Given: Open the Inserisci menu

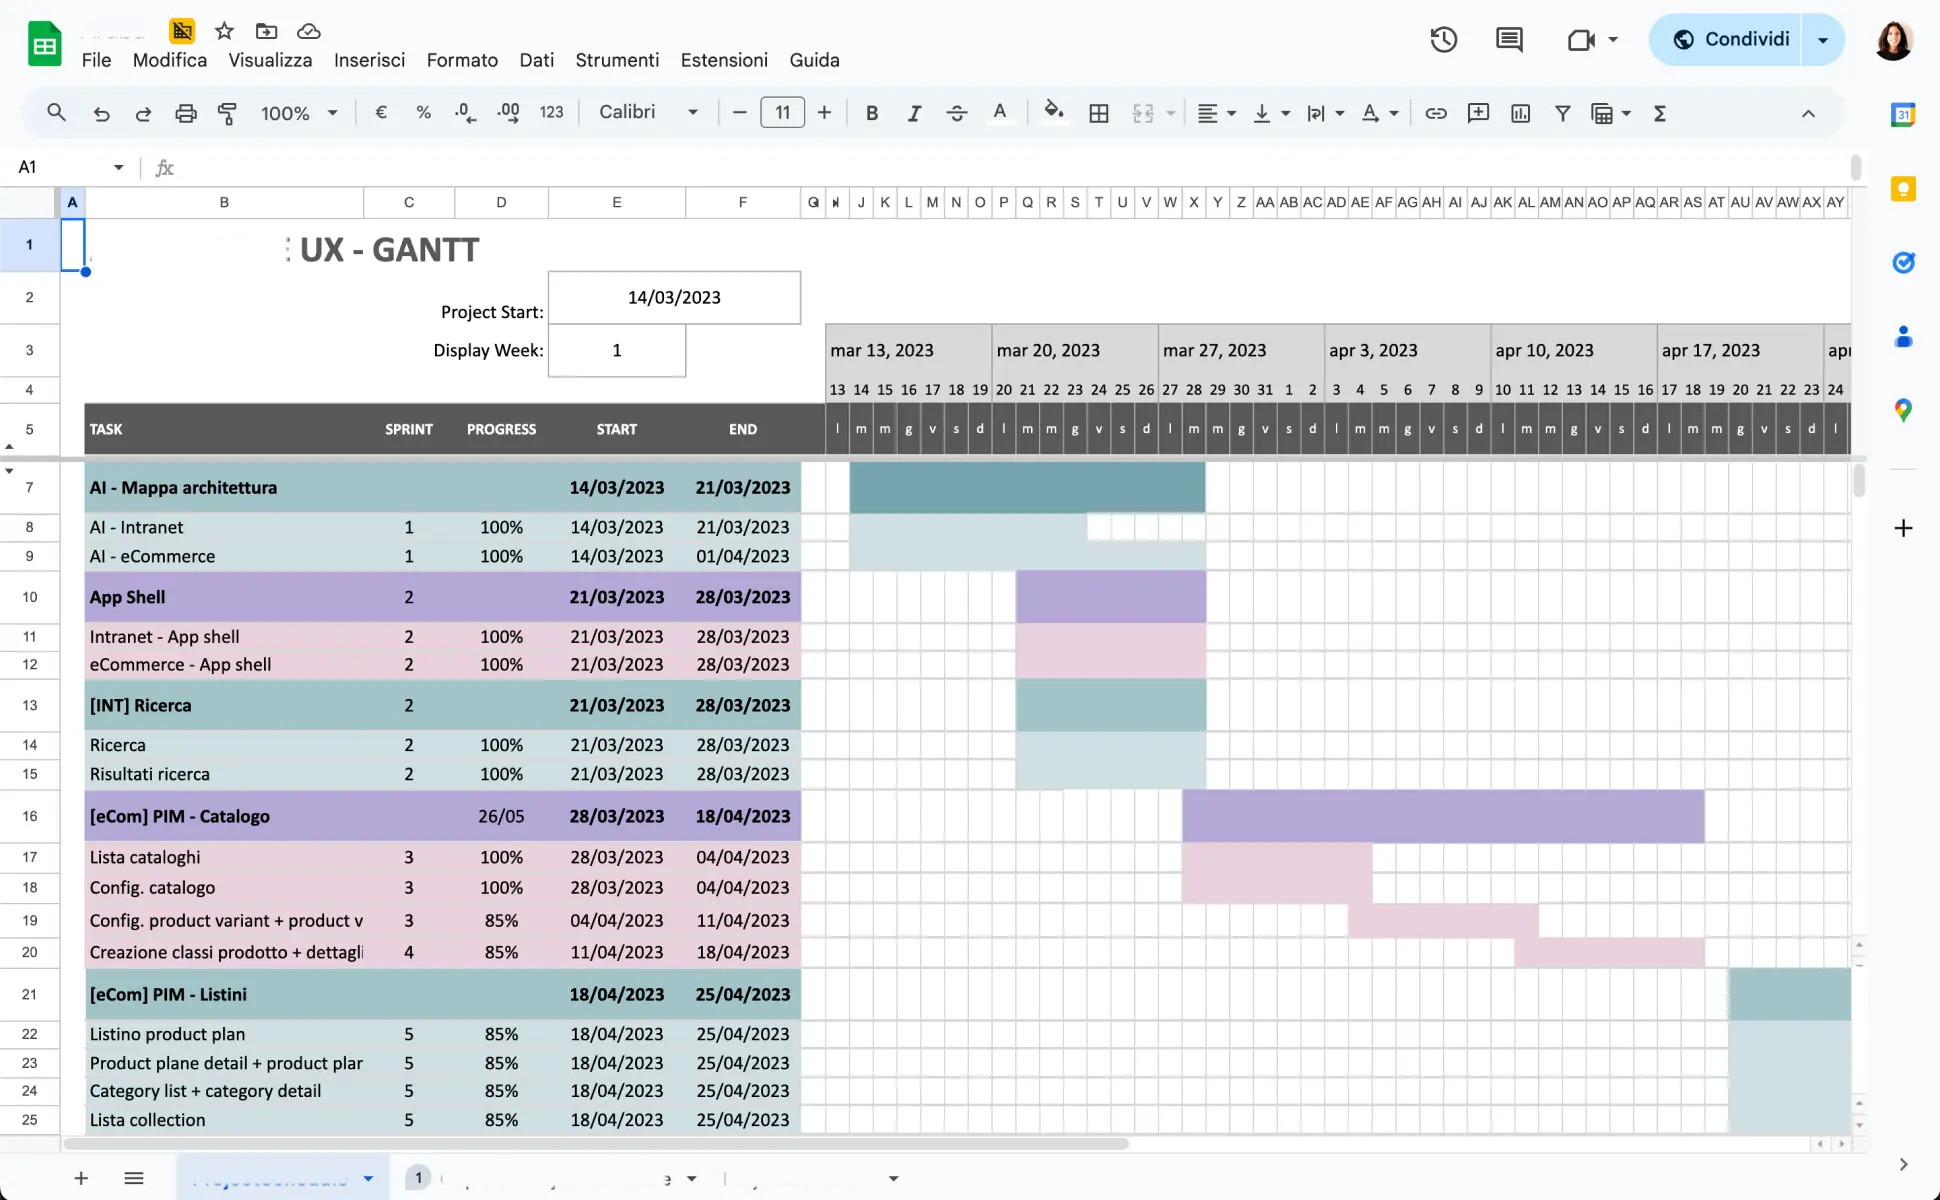Looking at the screenshot, I should (369, 60).
